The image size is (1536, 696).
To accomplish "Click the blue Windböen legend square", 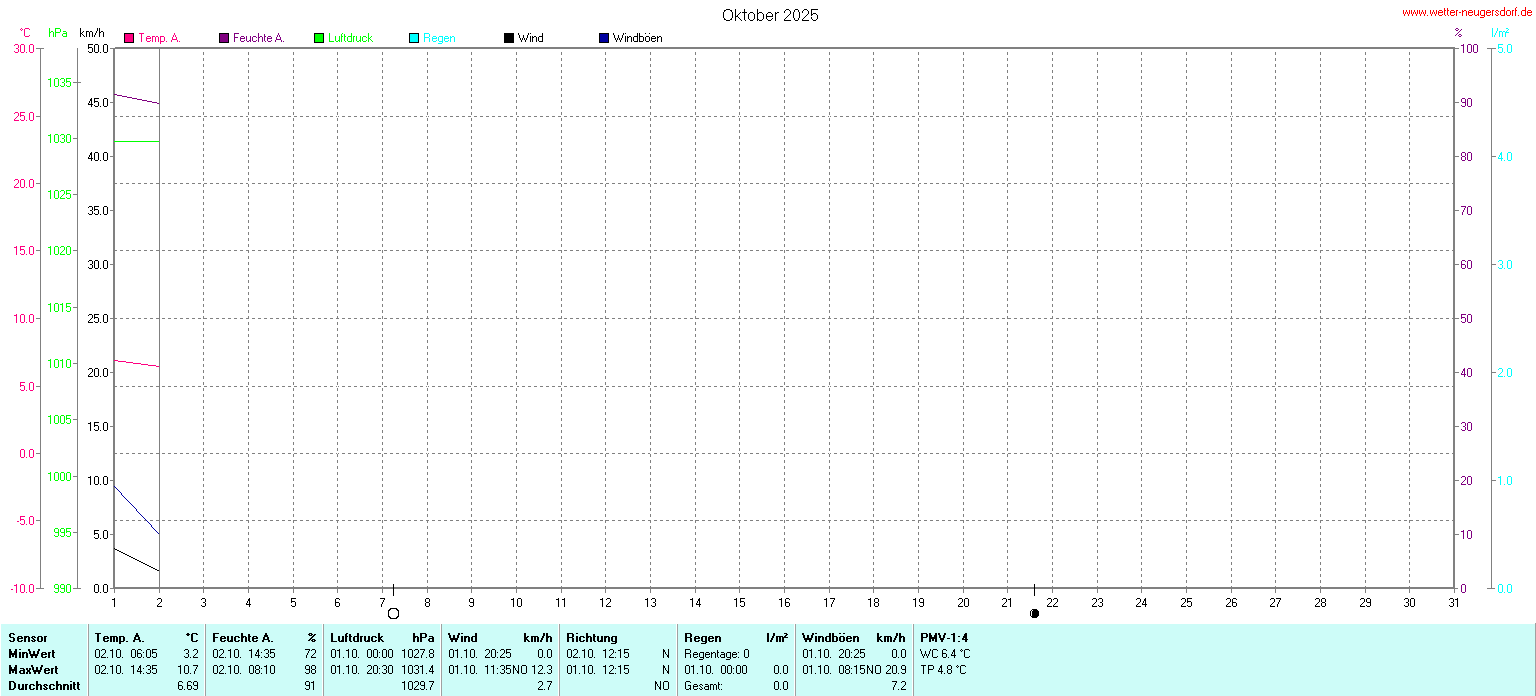I will tap(604, 38).
